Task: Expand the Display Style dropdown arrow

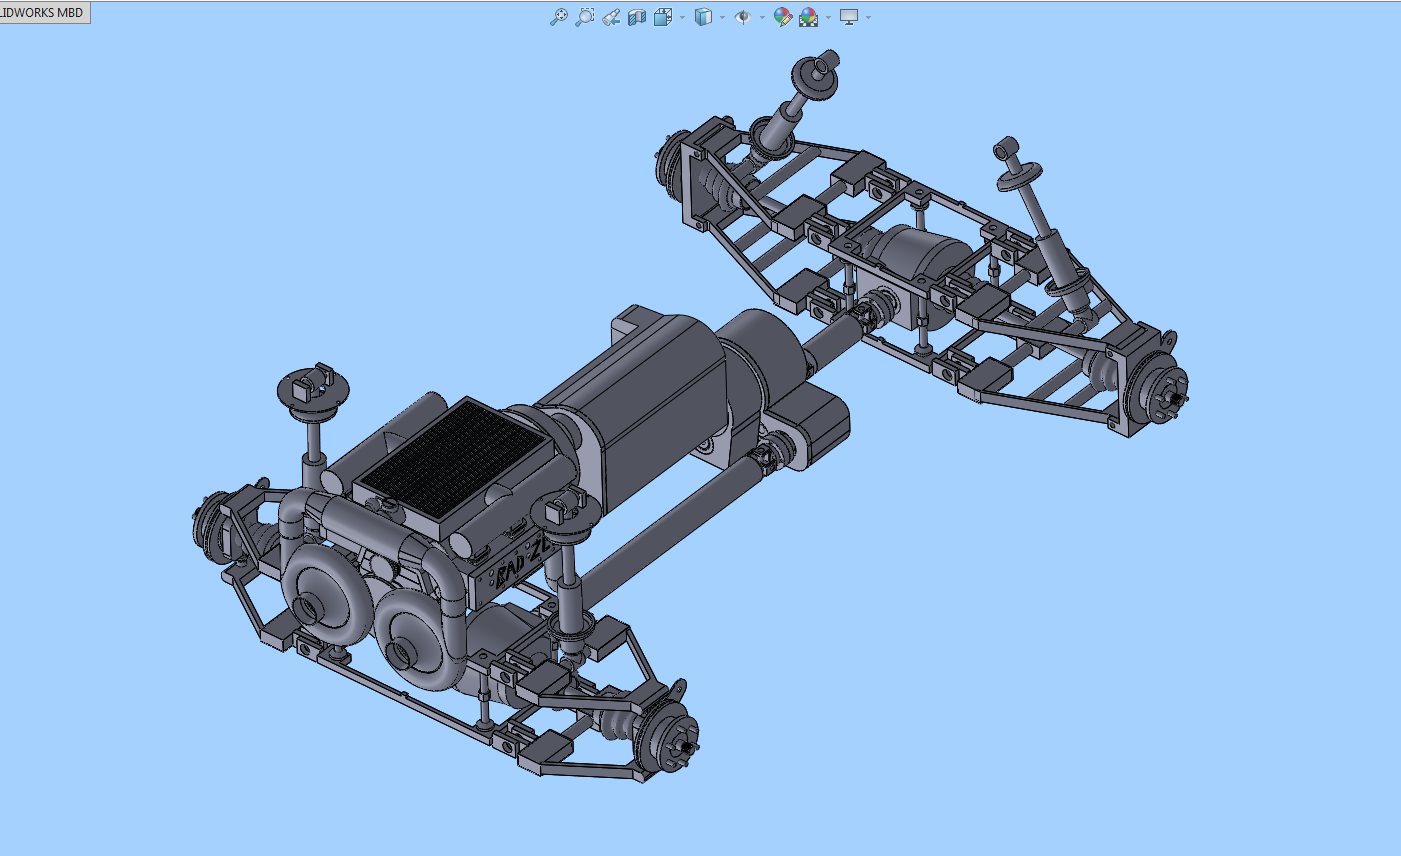Action: (x=722, y=17)
